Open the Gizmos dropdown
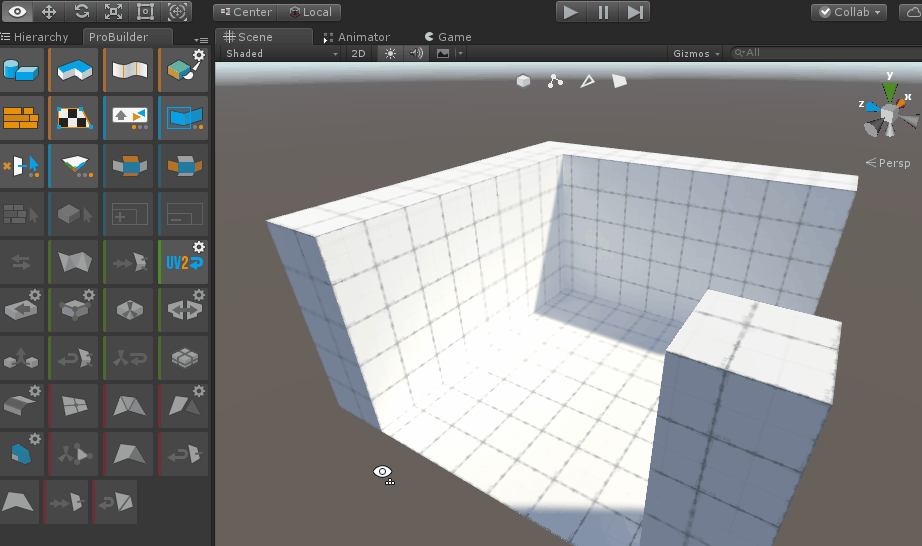Screen dimensions: 922x546 (696, 53)
